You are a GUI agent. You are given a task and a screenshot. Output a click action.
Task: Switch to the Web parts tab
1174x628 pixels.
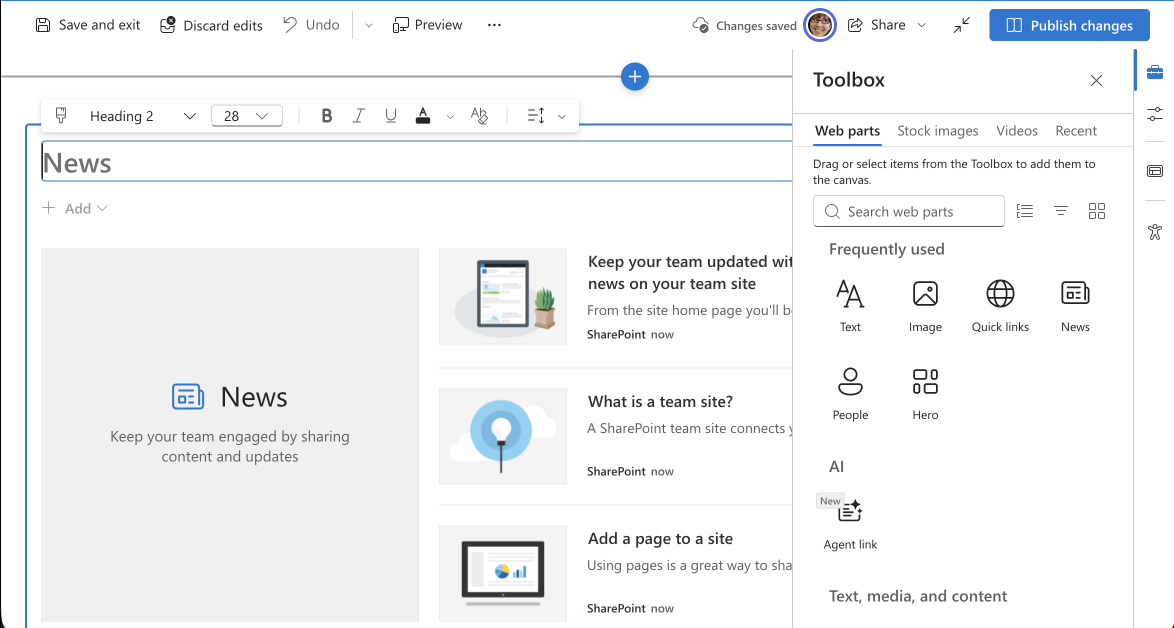tap(848, 130)
